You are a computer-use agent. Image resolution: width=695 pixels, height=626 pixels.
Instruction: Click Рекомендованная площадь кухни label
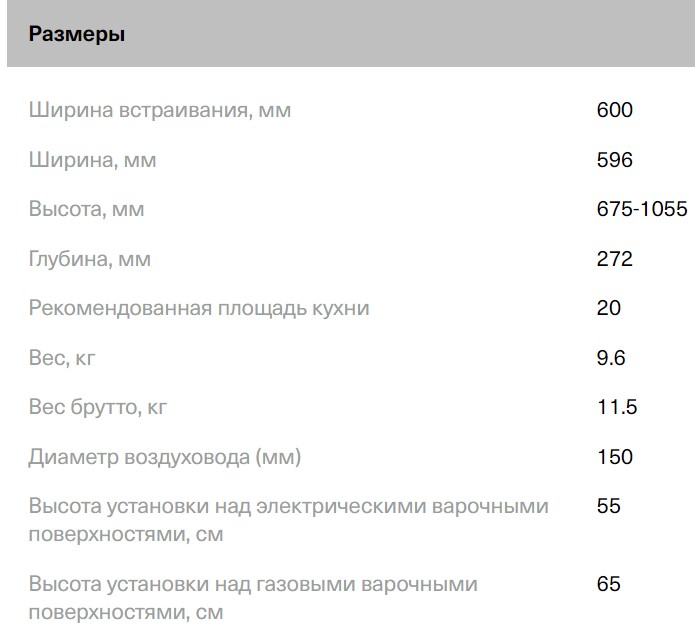click(x=199, y=308)
